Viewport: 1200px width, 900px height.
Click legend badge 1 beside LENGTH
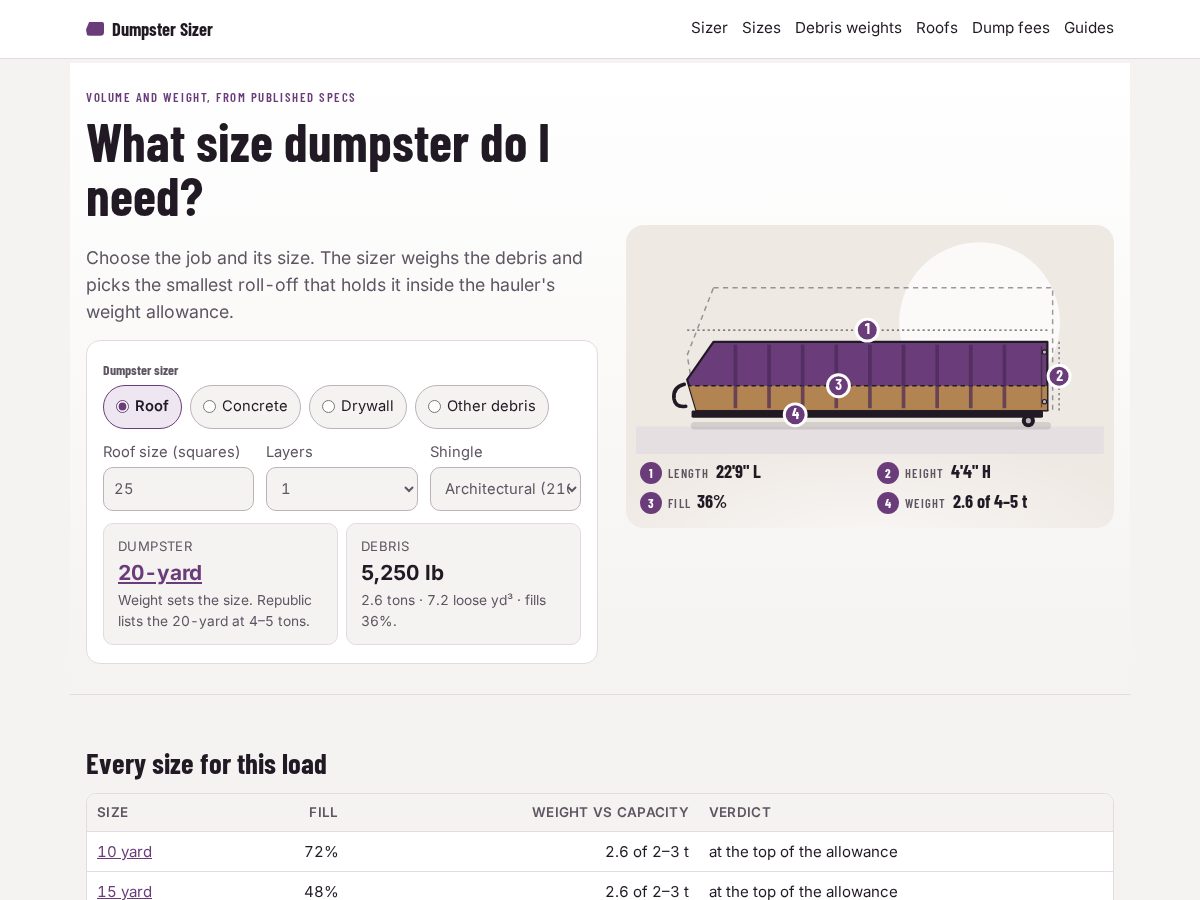point(651,473)
